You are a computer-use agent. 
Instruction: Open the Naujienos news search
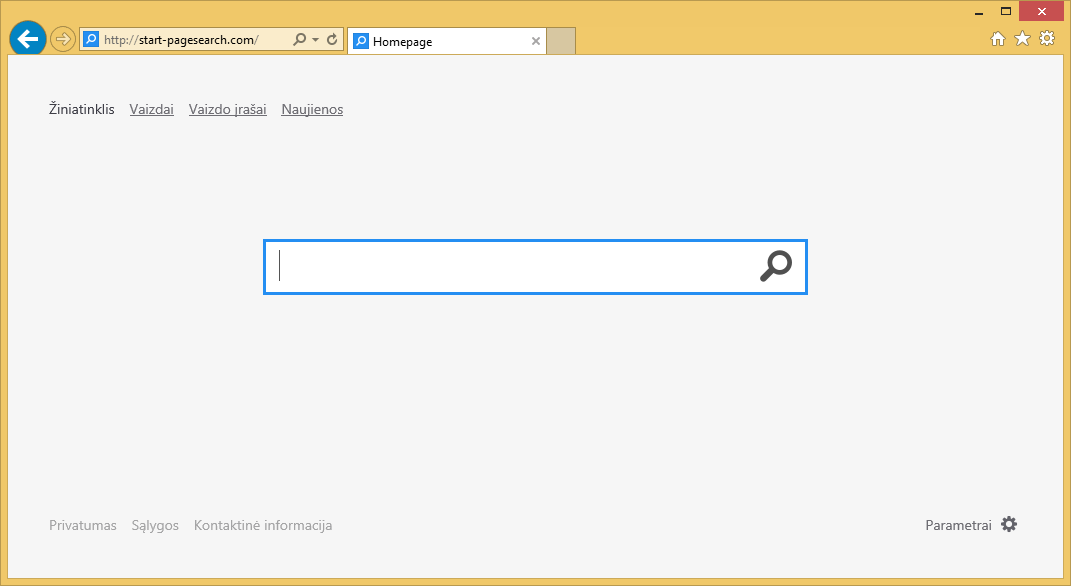click(x=311, y=109)
